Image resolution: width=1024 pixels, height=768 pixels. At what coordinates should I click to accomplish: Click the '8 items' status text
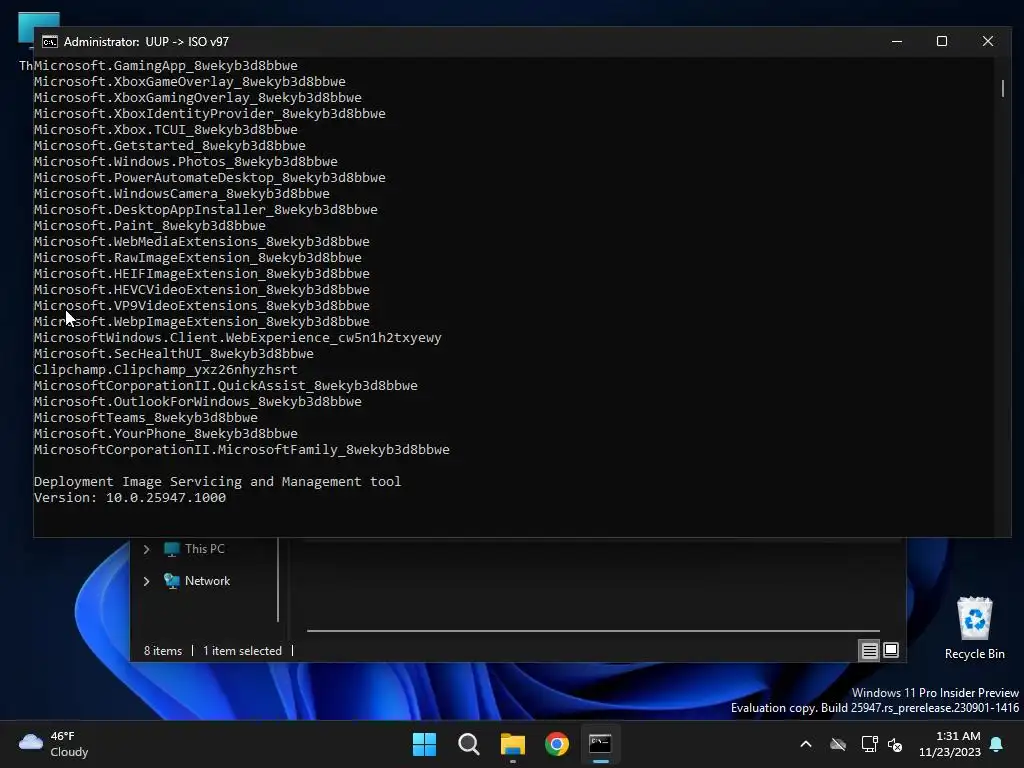163,651
